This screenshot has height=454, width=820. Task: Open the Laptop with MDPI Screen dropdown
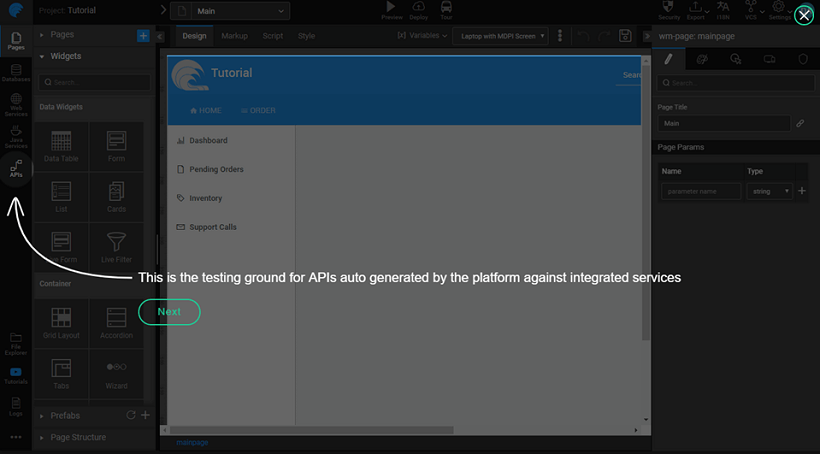coord(501,36)
